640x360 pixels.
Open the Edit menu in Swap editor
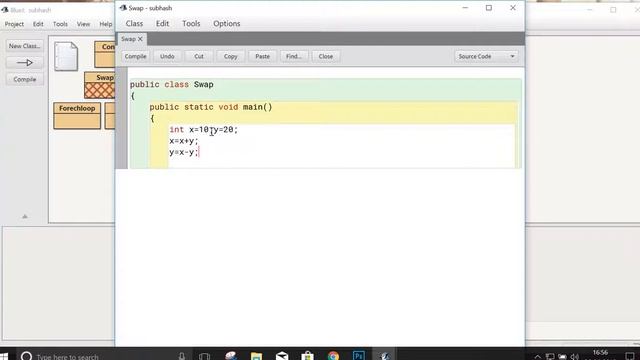[x=162, y=24]
